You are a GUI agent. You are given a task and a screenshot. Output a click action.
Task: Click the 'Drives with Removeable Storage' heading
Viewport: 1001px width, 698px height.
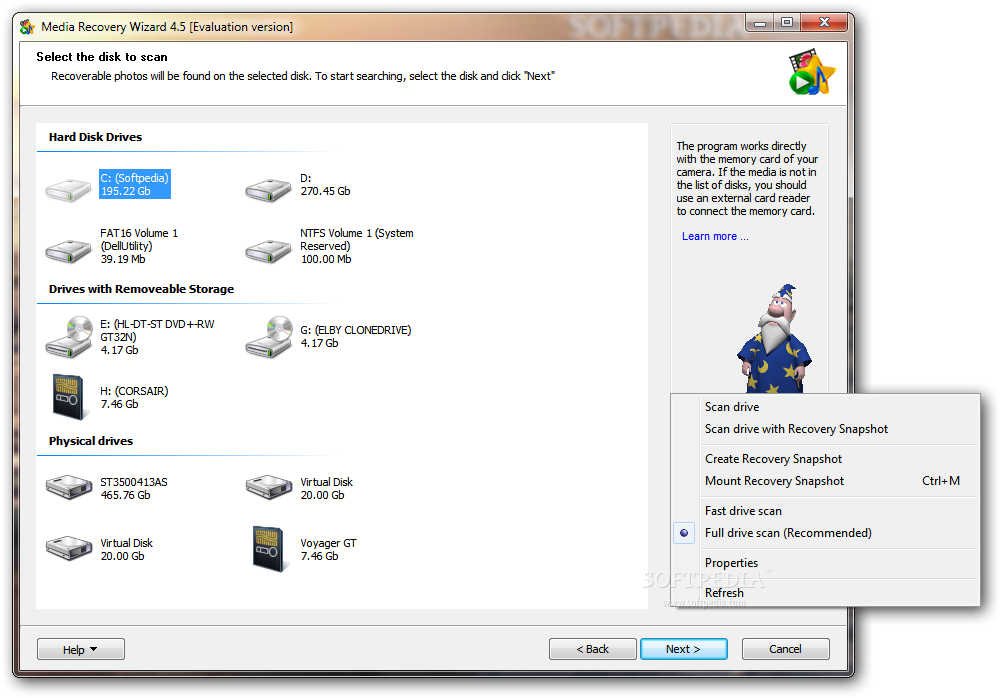(x=142, y=289)
